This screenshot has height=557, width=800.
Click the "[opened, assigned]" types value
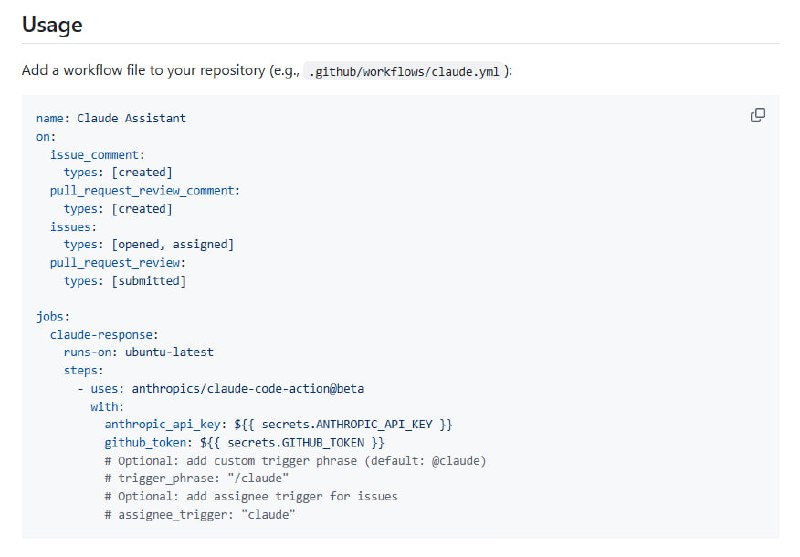[x=172, y=244]
